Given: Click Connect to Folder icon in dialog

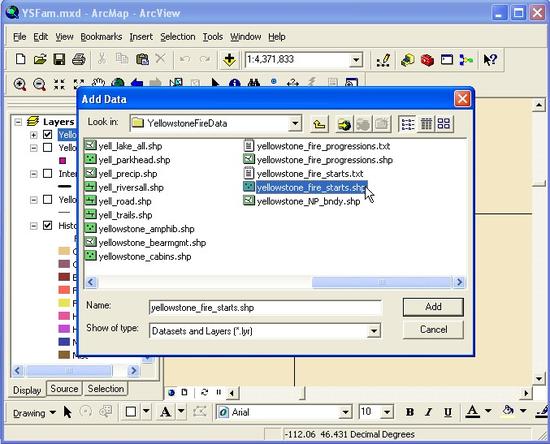Looking at the screenshot, I should [344, 124].
